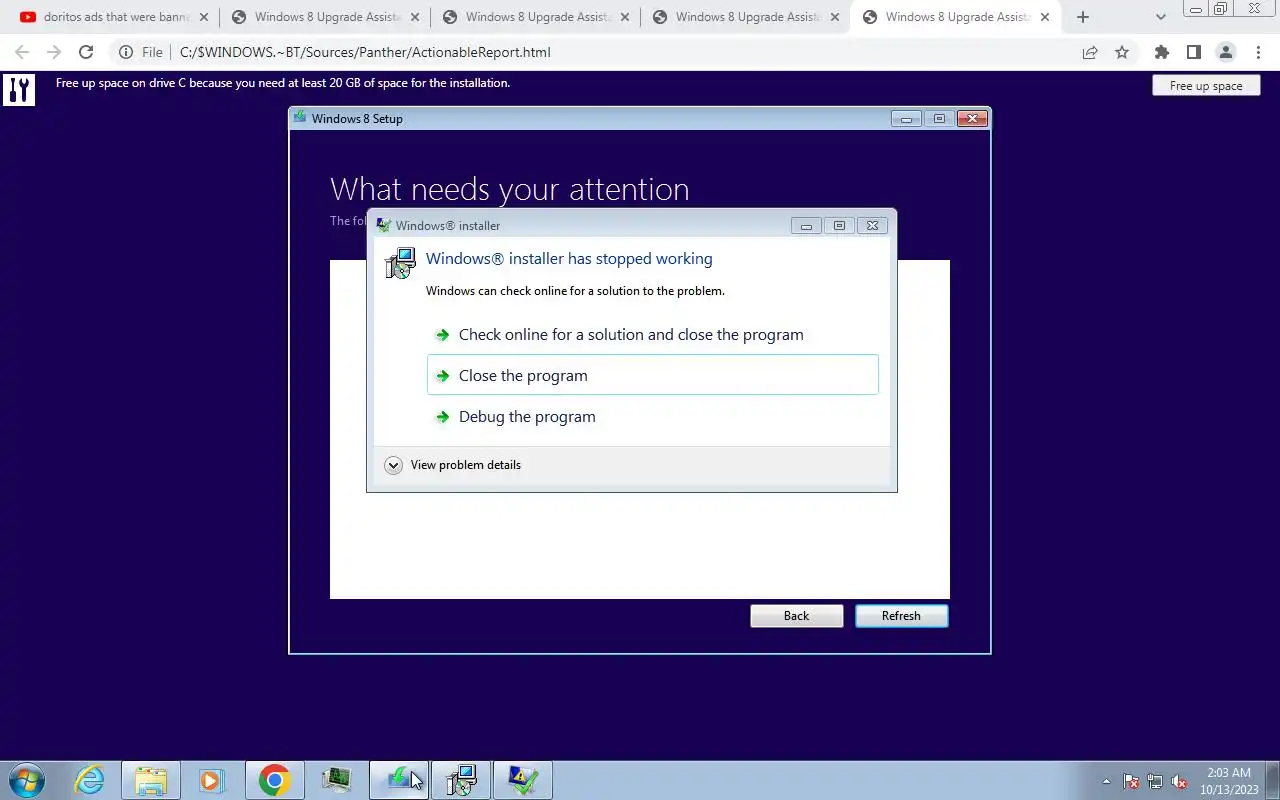Click the Free up space on drive C message
The image size is (1280, 800).
(x=283, y=83)
